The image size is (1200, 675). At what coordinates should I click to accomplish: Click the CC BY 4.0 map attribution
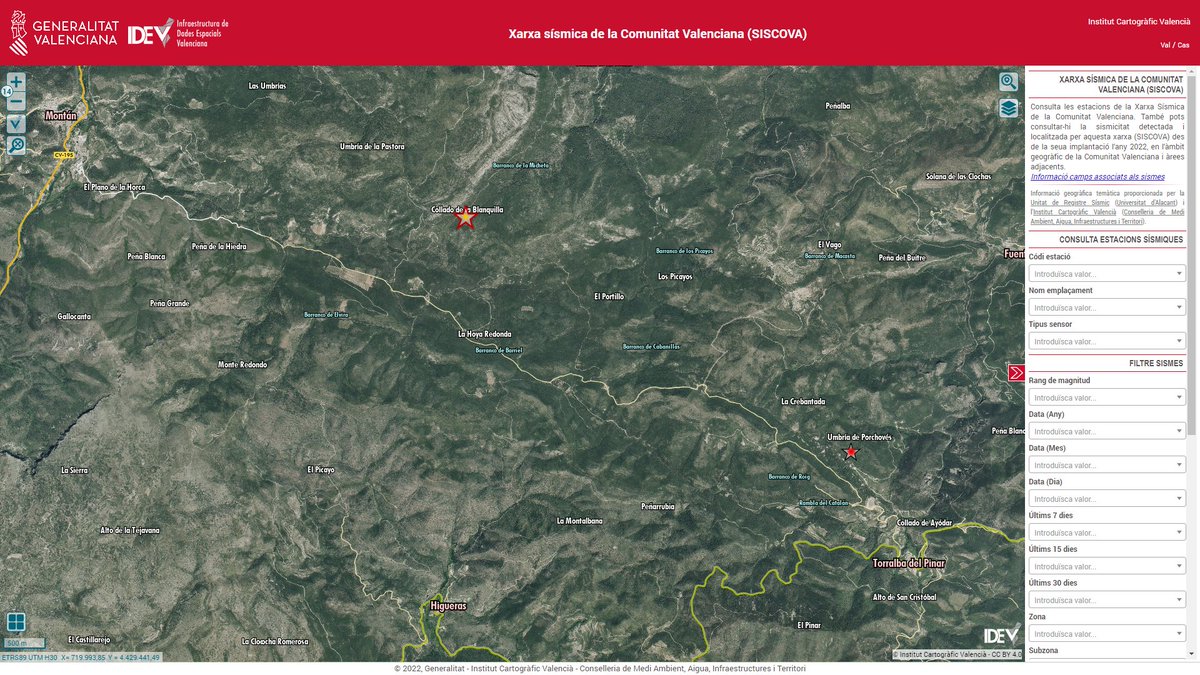[x=957, y=655]
